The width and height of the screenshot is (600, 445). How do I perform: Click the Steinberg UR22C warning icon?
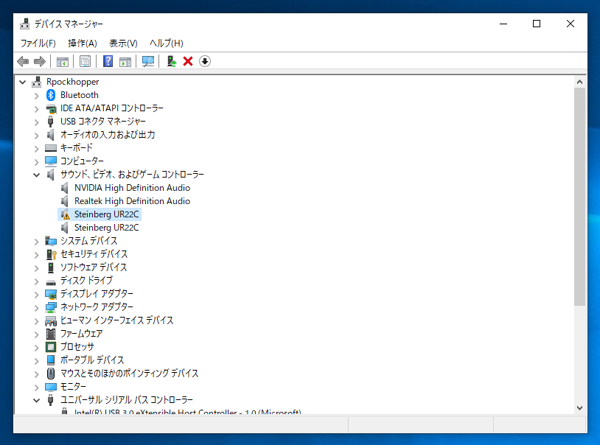point(65,215)
